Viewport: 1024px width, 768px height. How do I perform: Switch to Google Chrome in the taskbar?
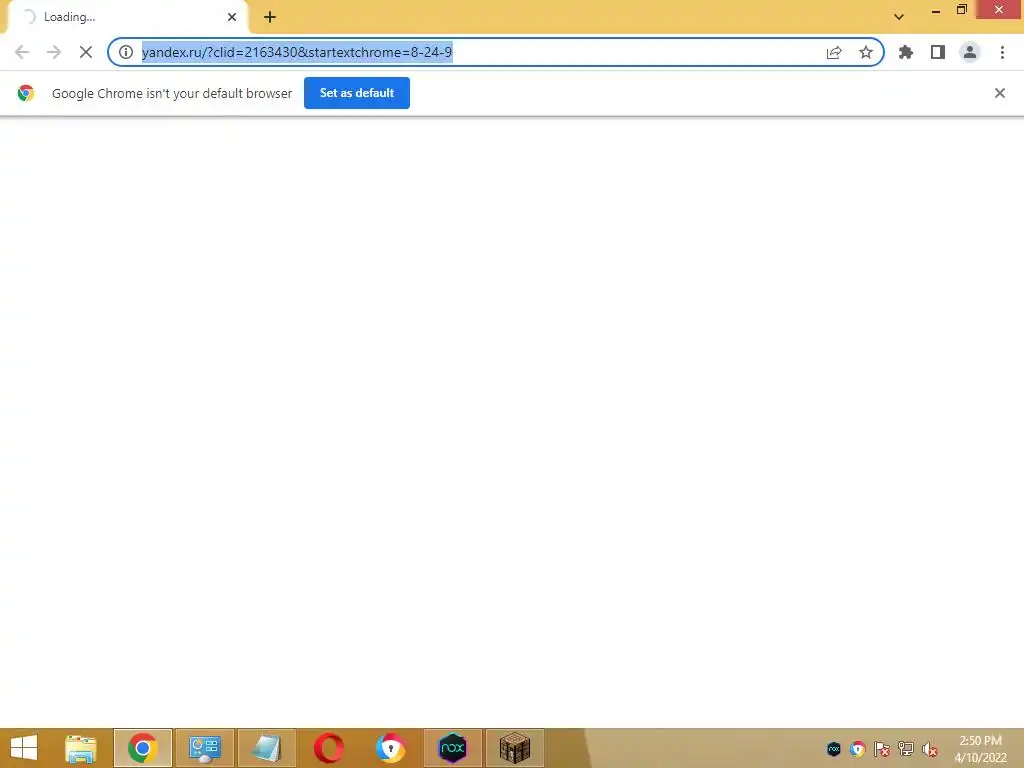[x=143, y=748]
